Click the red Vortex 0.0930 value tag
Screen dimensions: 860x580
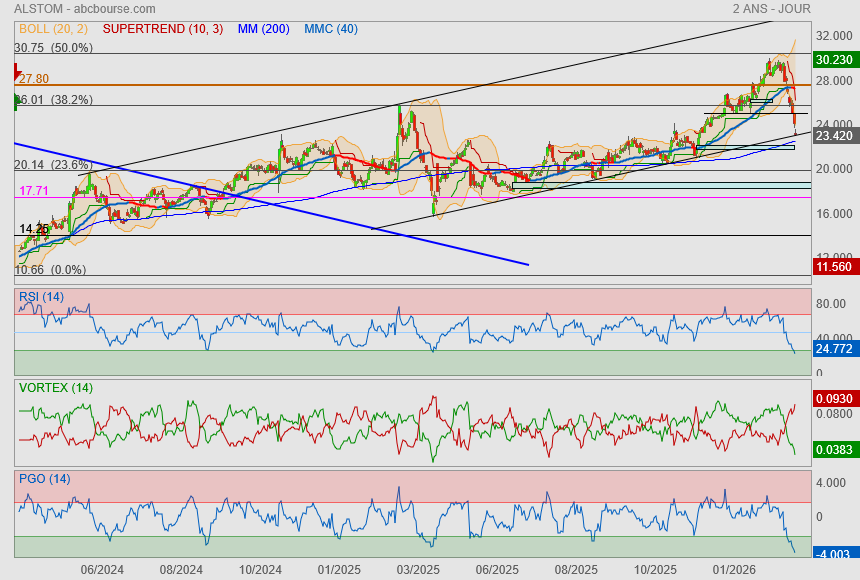(x=833, y=398)
